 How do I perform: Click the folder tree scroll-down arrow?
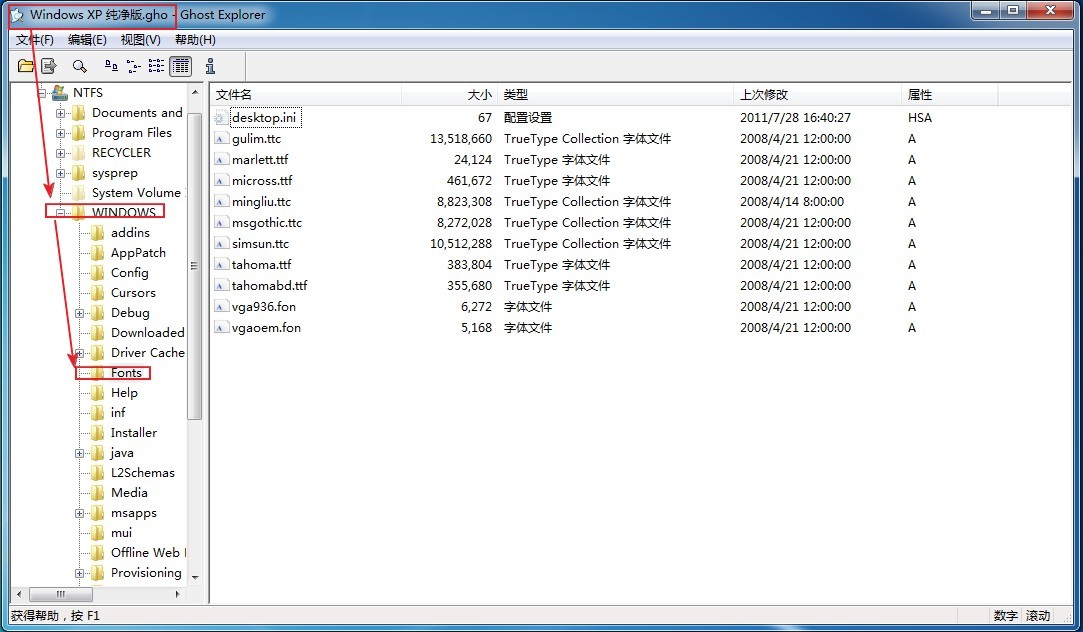(195, 577)
